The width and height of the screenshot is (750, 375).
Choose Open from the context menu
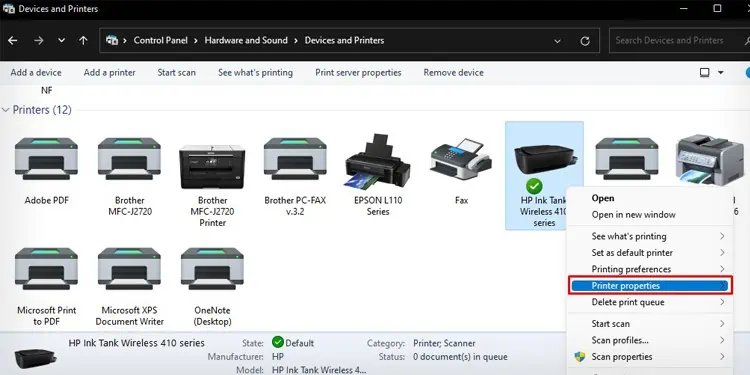pos(603,198)
